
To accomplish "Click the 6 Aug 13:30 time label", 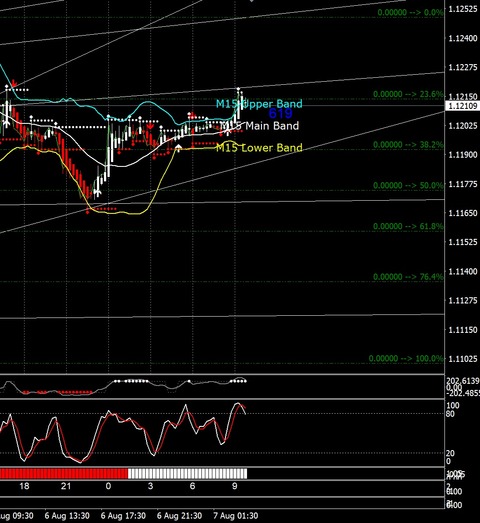I will point(67,516).
